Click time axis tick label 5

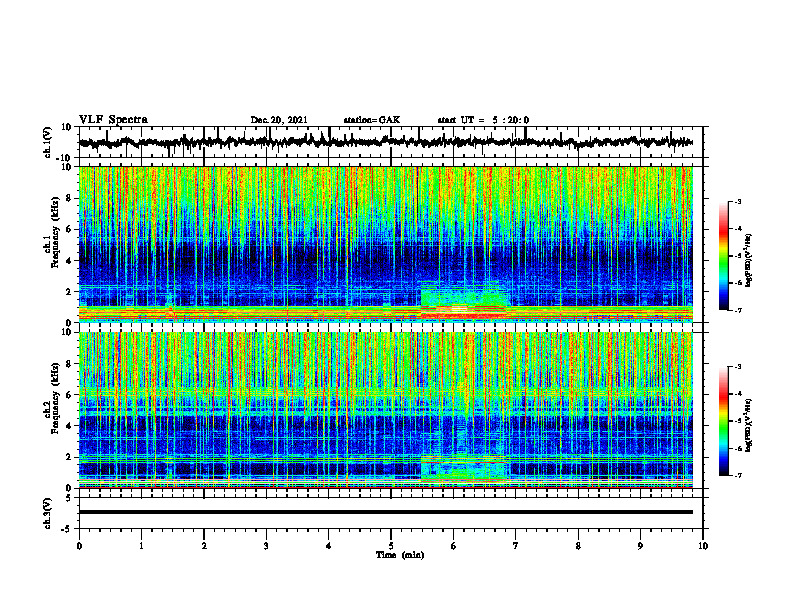click(x=391, y=546)
